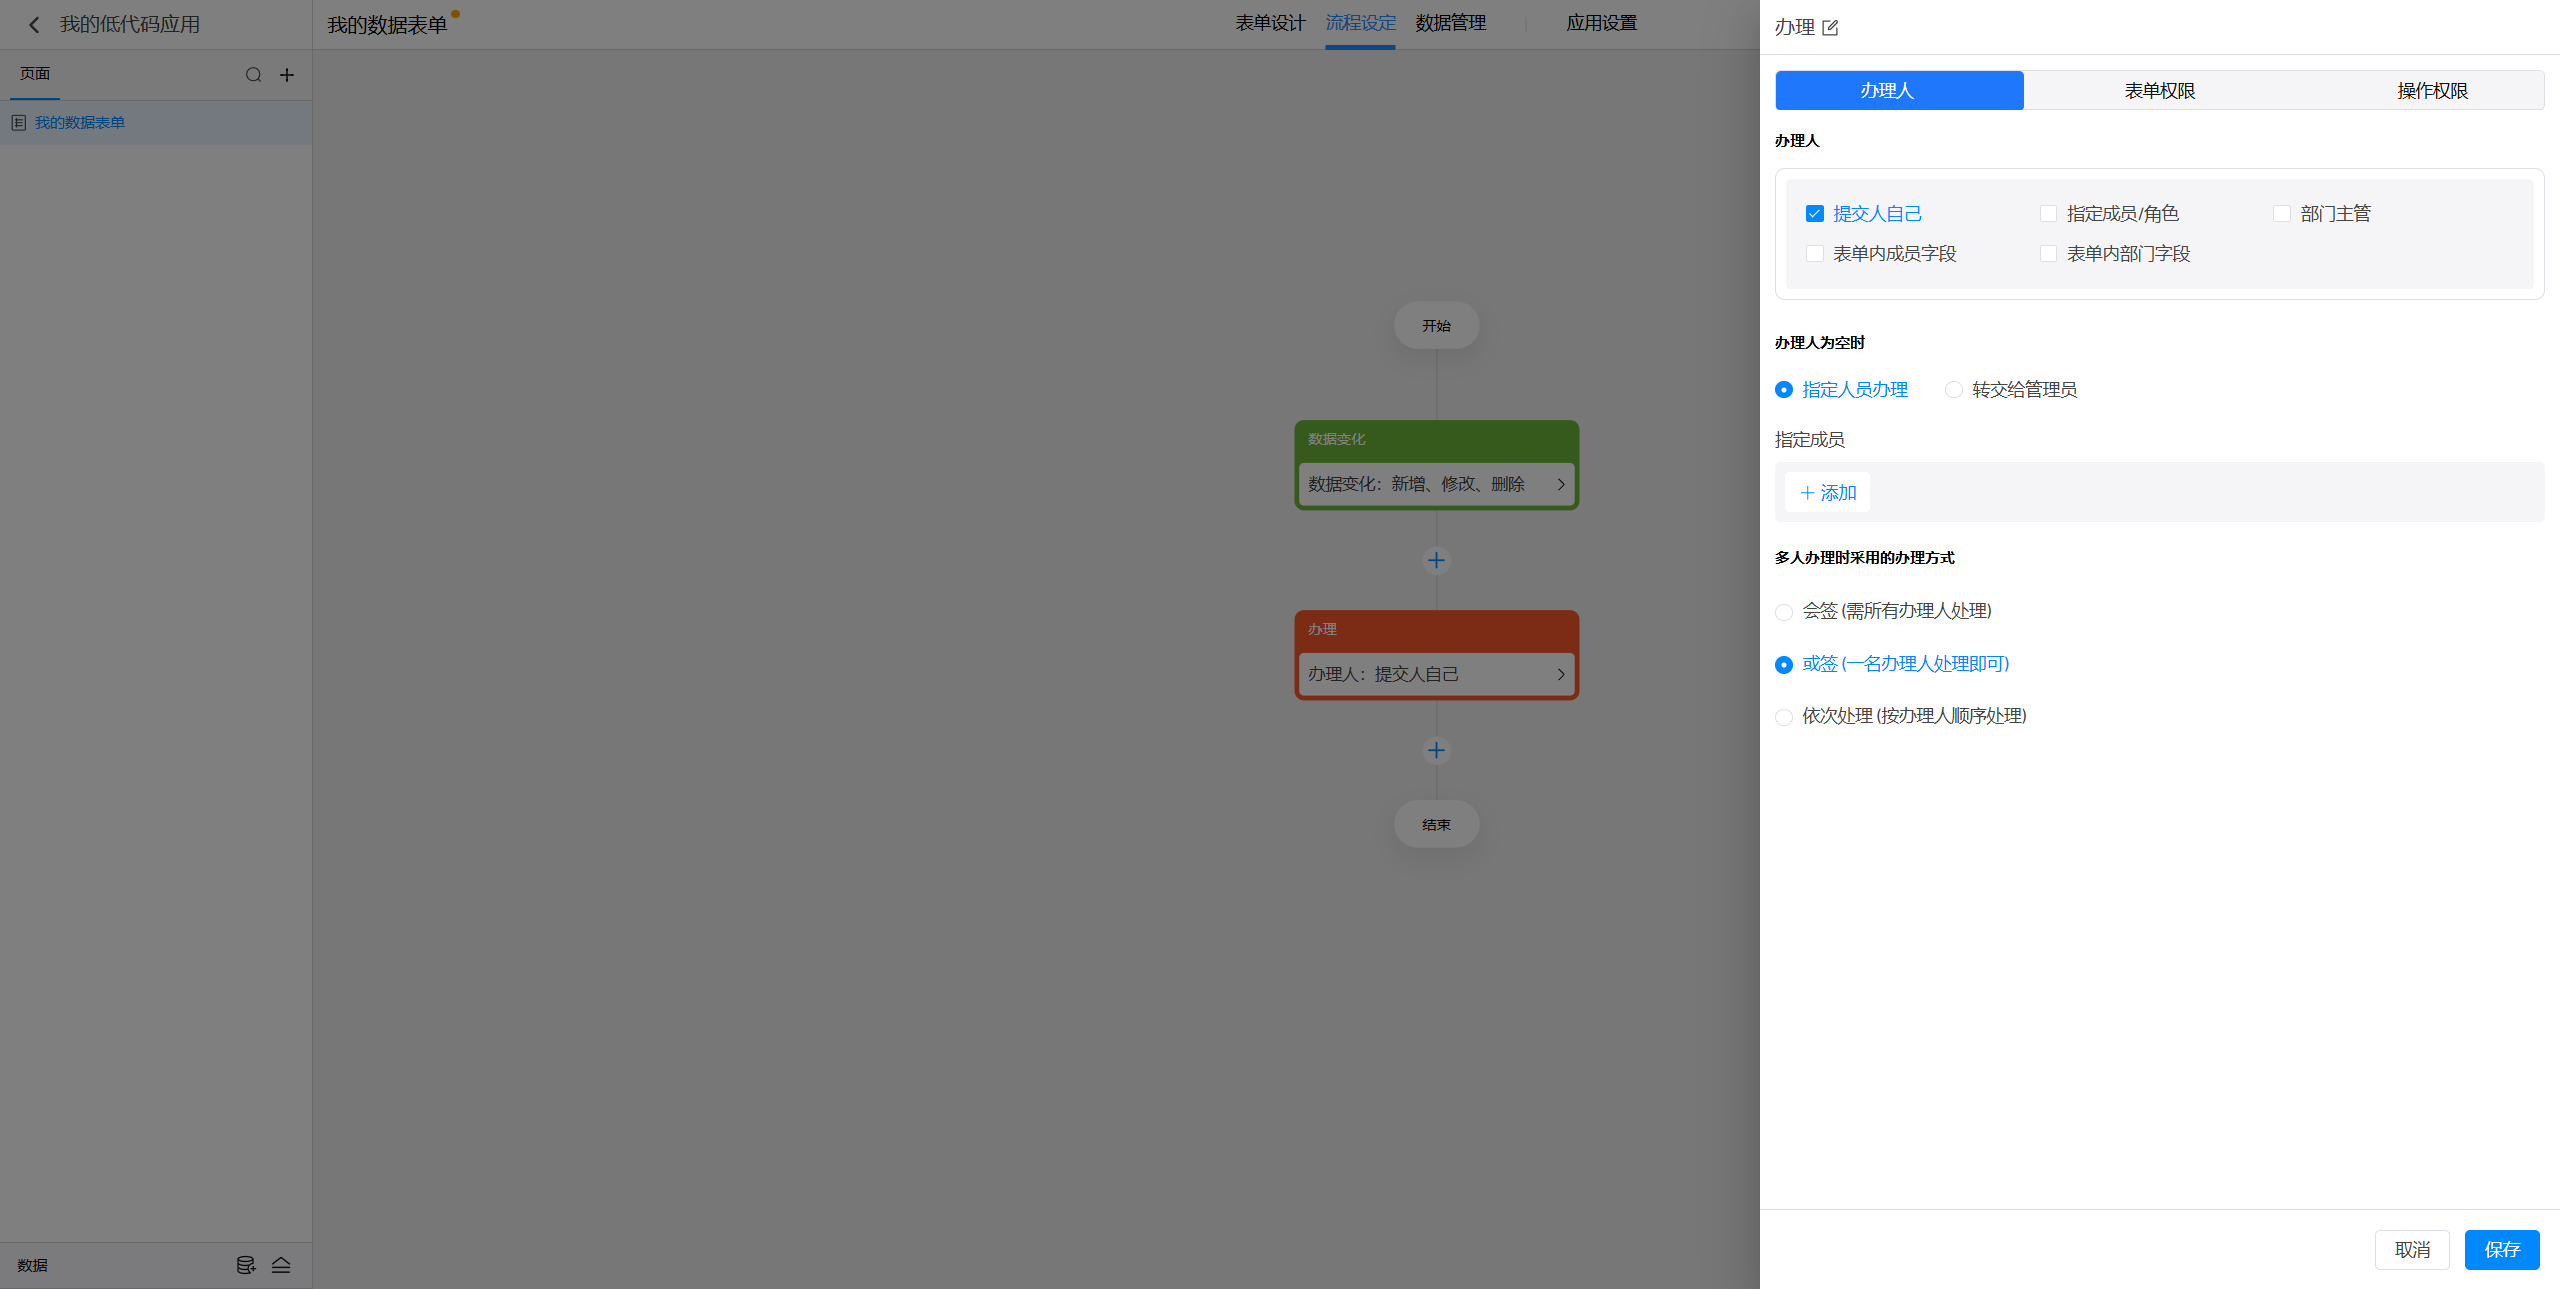Switch to the 表单权限 tab
The width and height of the screenshot is (2560, 1289).
(2159, 91)
